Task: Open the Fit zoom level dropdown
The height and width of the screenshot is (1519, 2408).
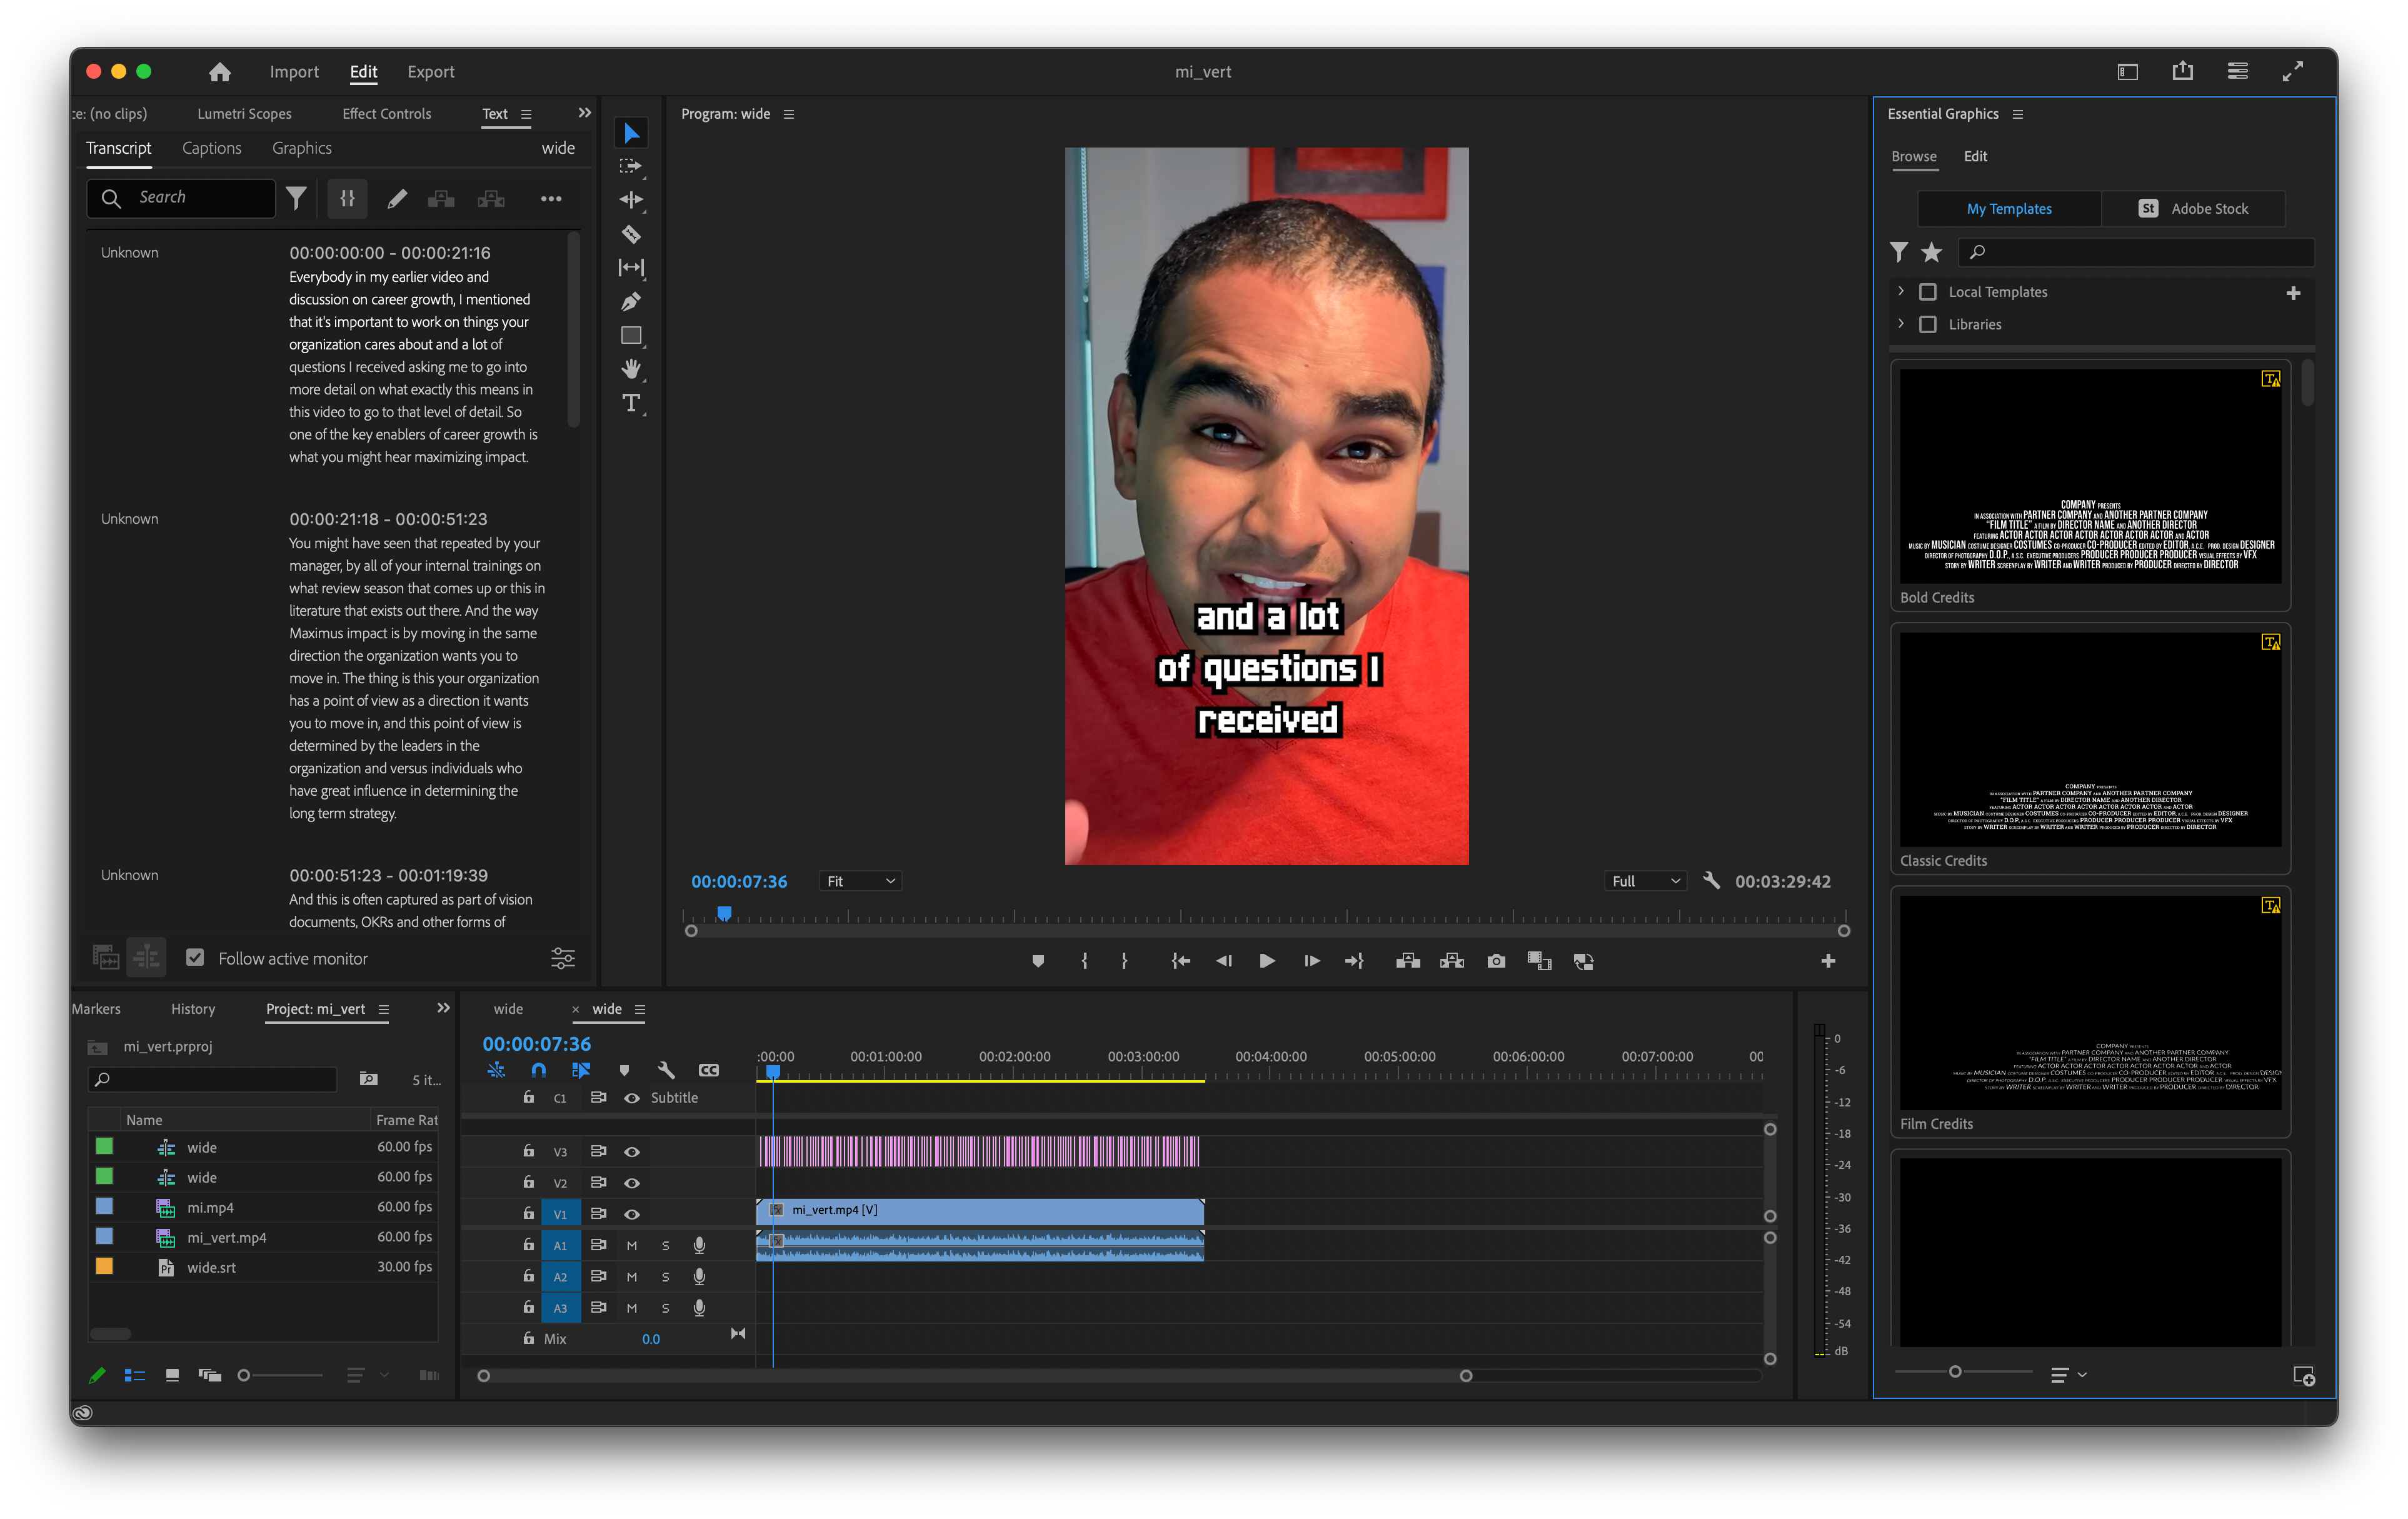Action: coord(860,881)
